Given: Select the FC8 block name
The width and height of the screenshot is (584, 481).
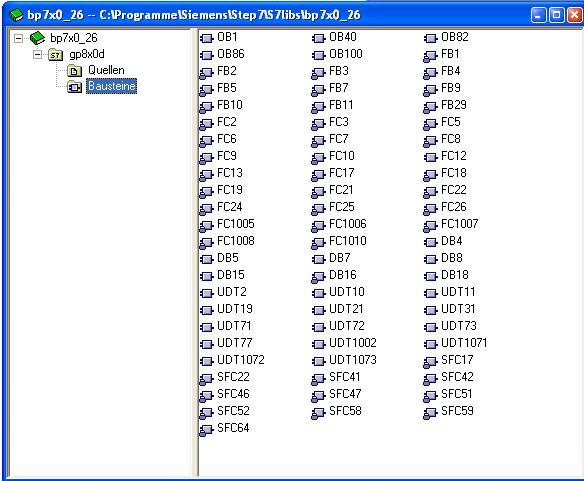Looking at the screenshot, I should click(451, 139).
